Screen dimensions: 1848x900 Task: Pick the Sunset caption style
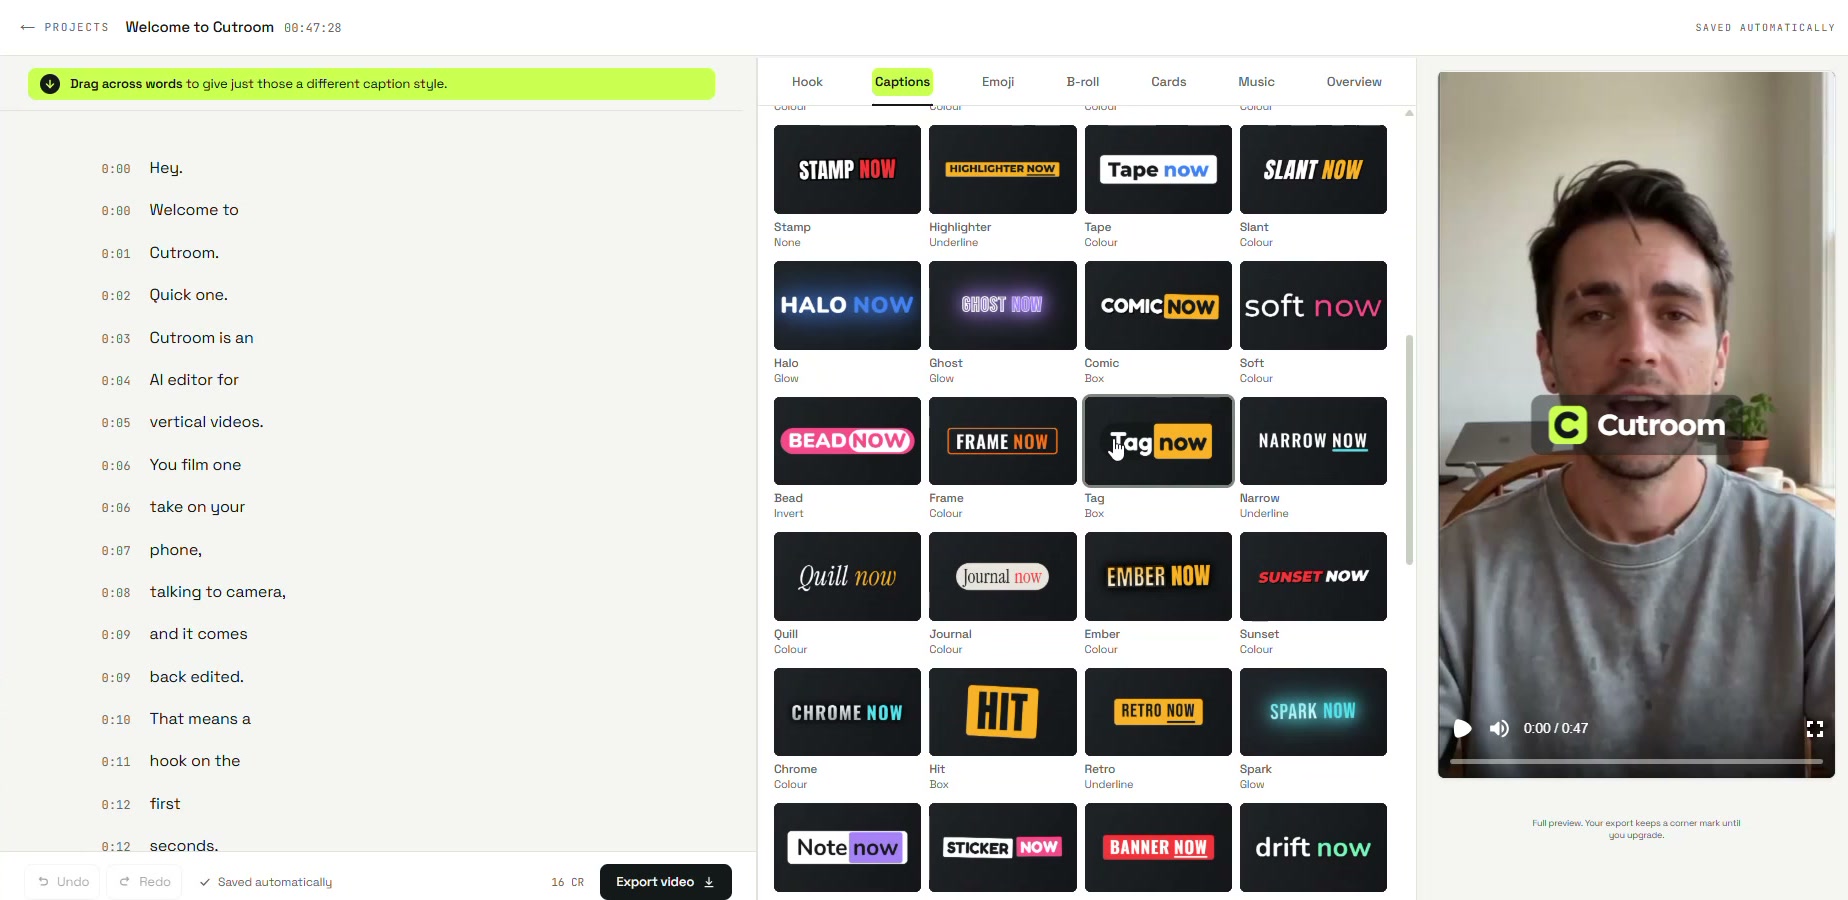(1313, 576)
